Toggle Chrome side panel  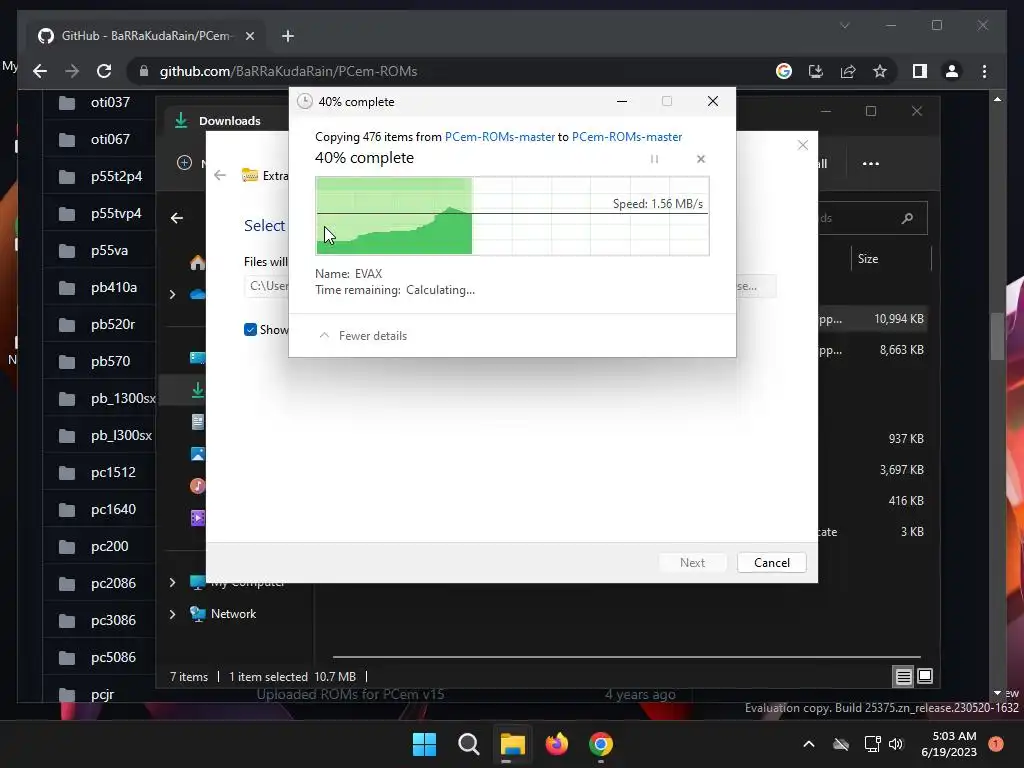tap(920, 71)
